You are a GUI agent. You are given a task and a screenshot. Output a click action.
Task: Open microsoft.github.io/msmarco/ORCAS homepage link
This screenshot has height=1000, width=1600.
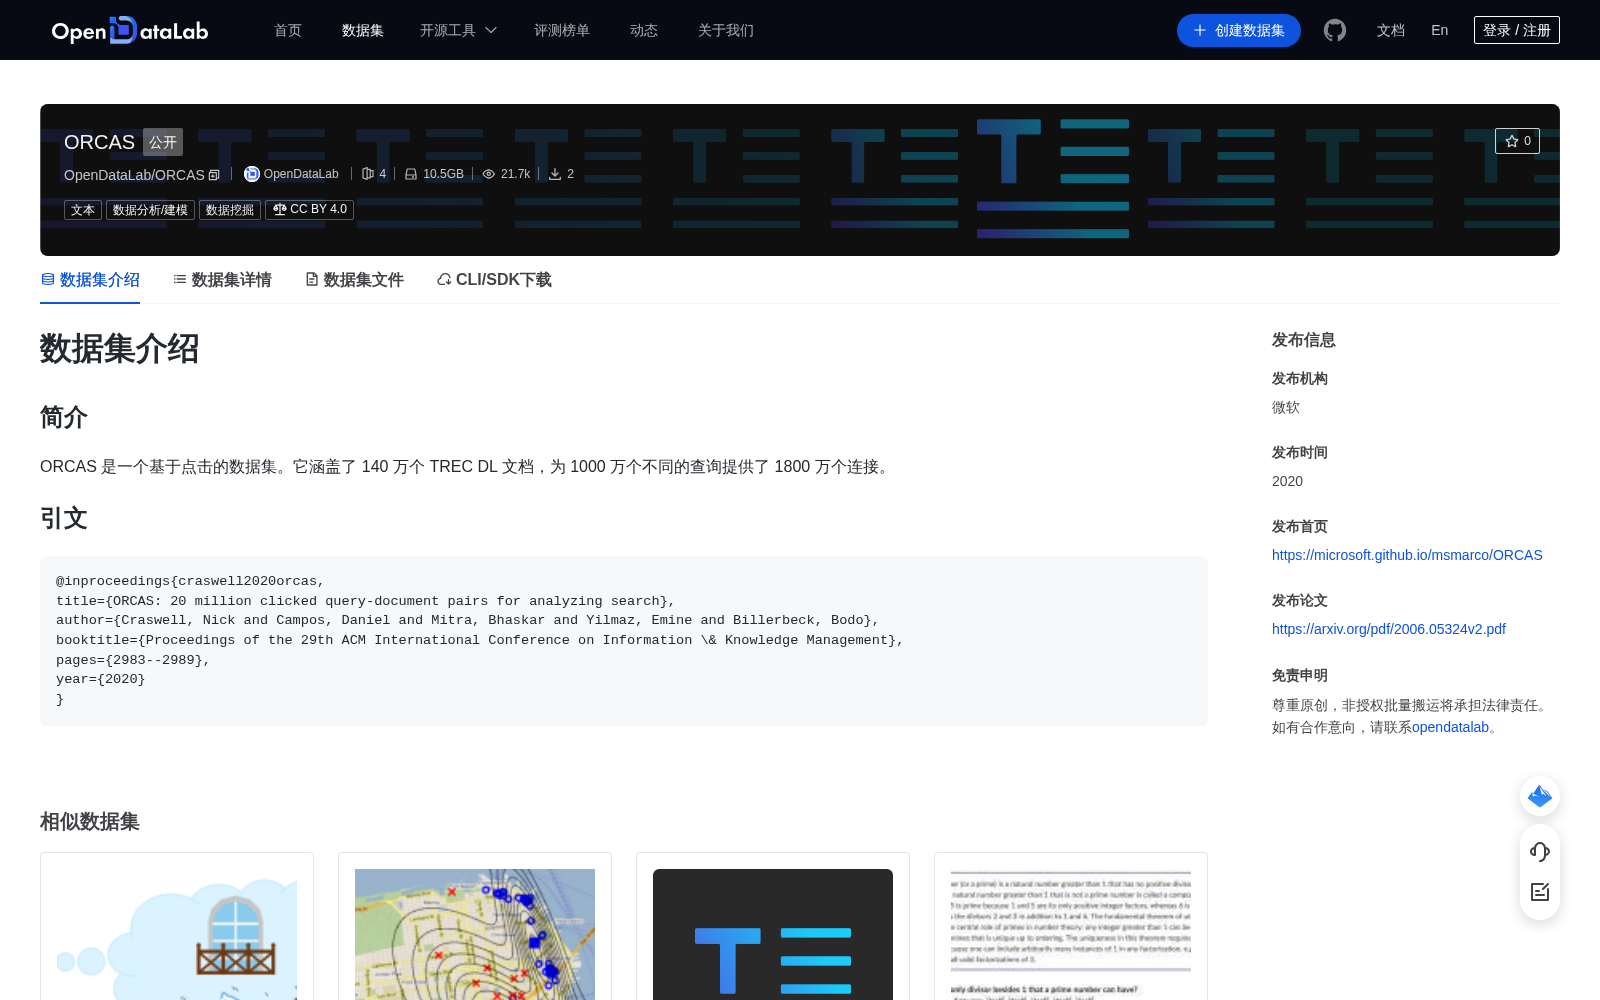coord(1407,555)
